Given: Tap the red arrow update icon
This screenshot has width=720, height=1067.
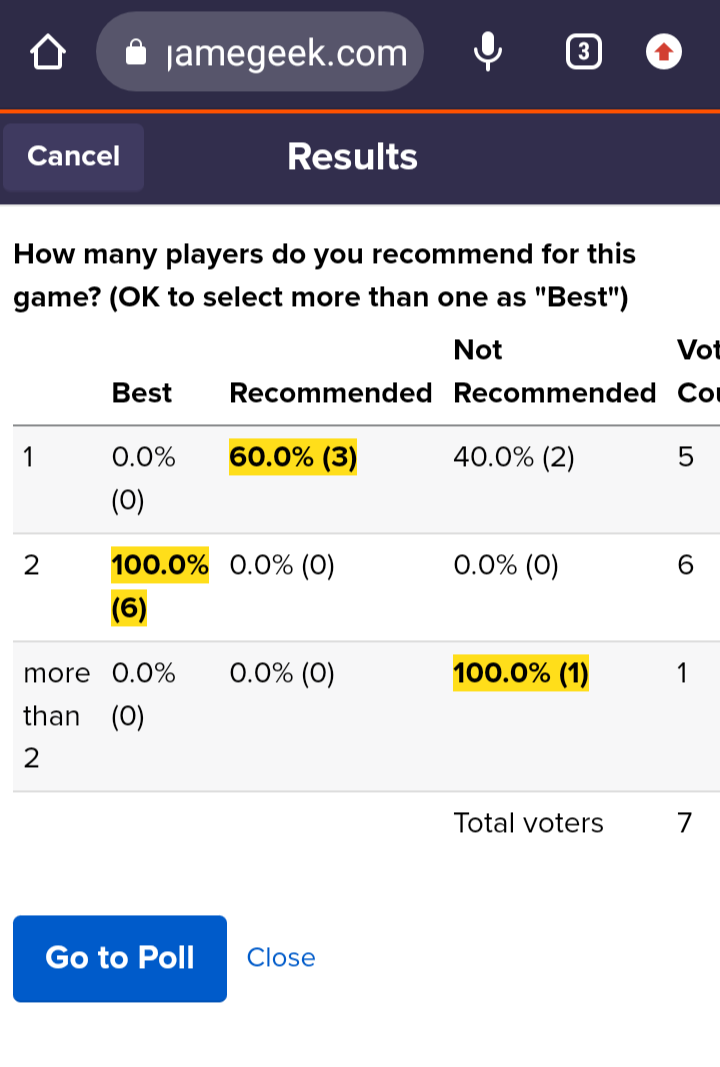Looking at the screenshot, I should (x=664, y=52).
